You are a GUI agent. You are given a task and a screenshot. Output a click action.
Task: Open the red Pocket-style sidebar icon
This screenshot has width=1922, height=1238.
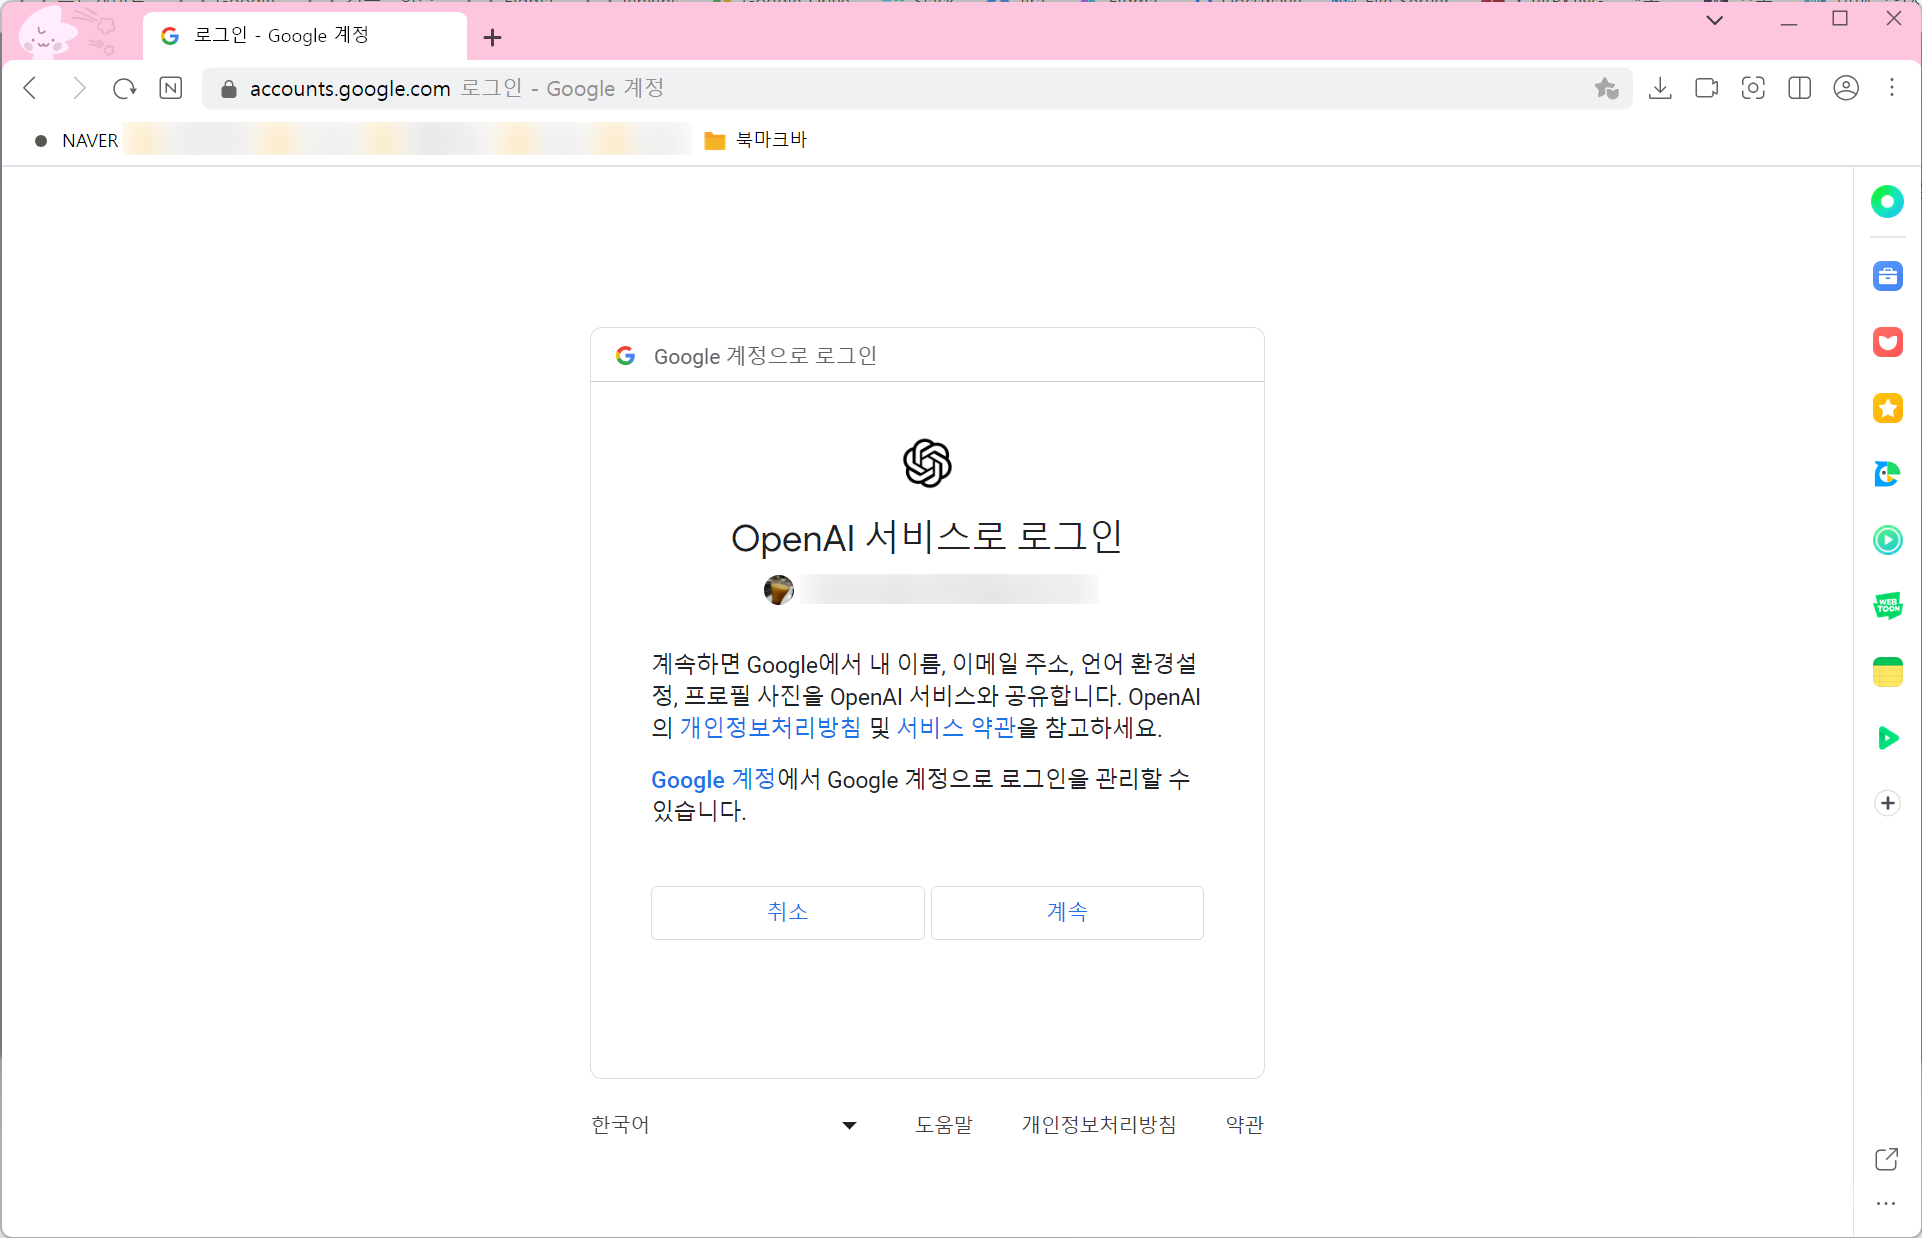coord(1887,342)
